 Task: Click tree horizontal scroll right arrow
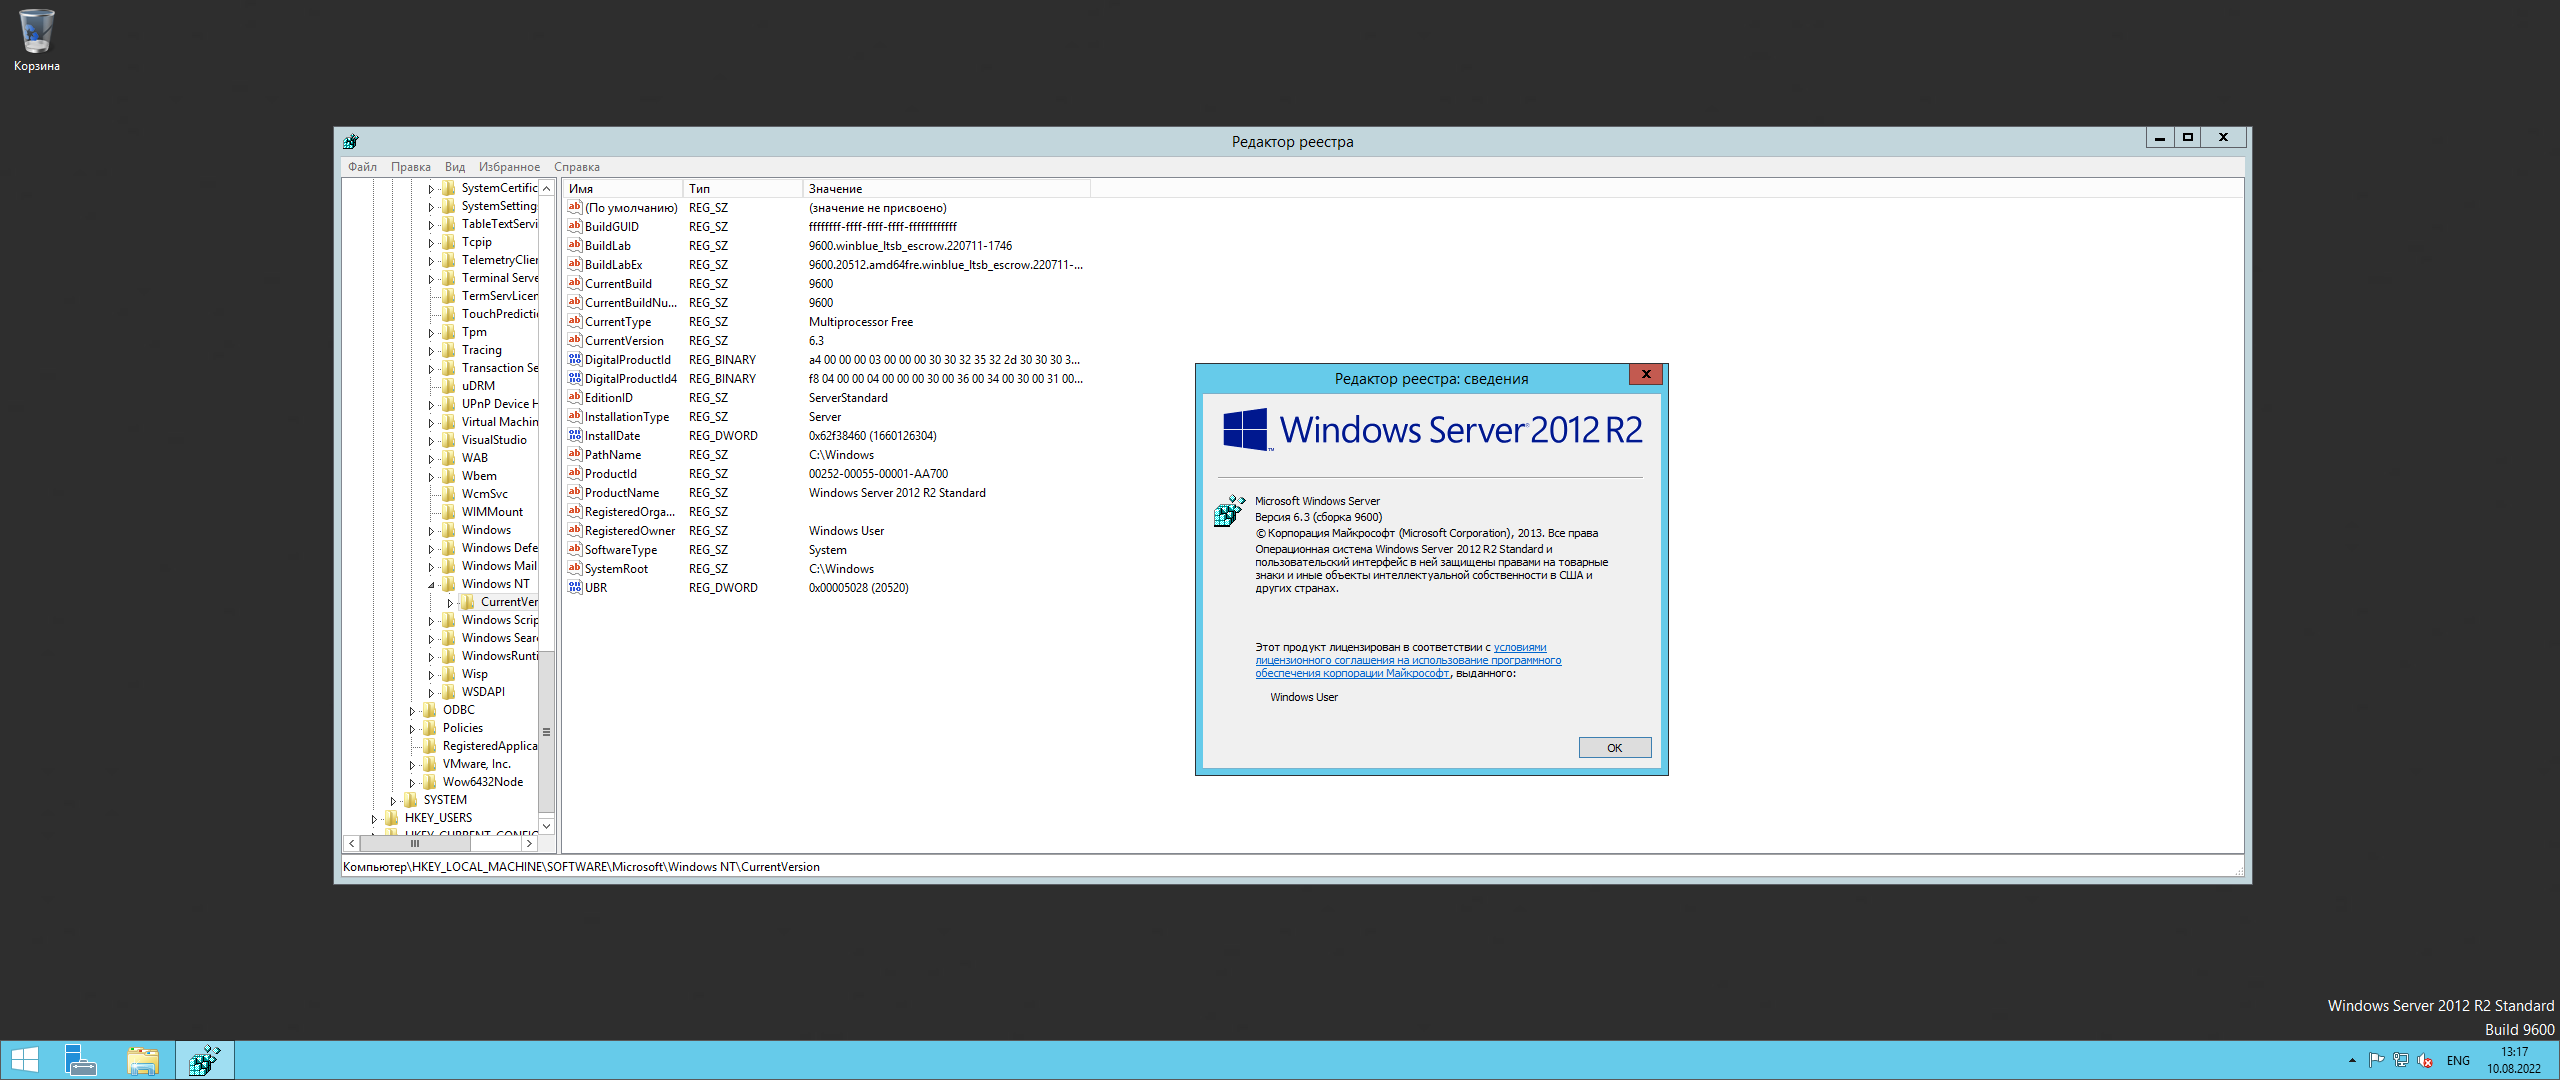point(529,844)
